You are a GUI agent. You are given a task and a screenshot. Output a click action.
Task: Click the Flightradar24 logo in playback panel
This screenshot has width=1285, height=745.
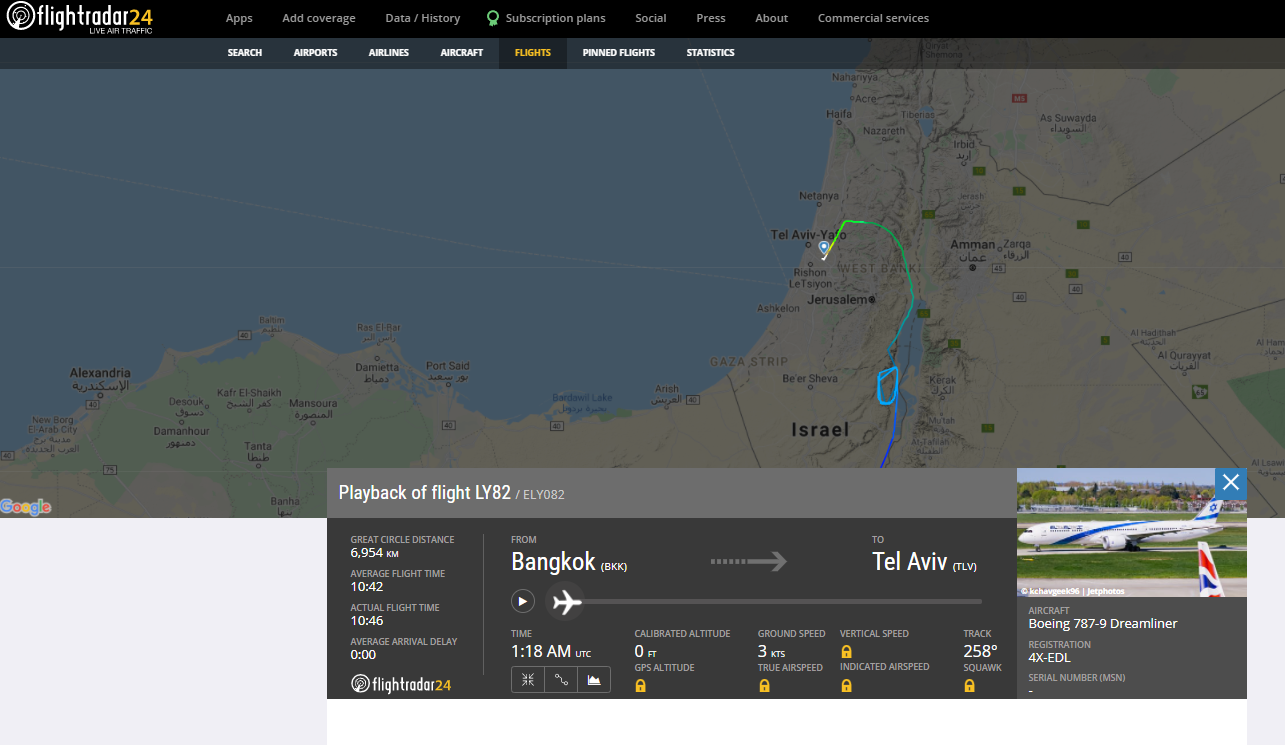pos(401,684)
